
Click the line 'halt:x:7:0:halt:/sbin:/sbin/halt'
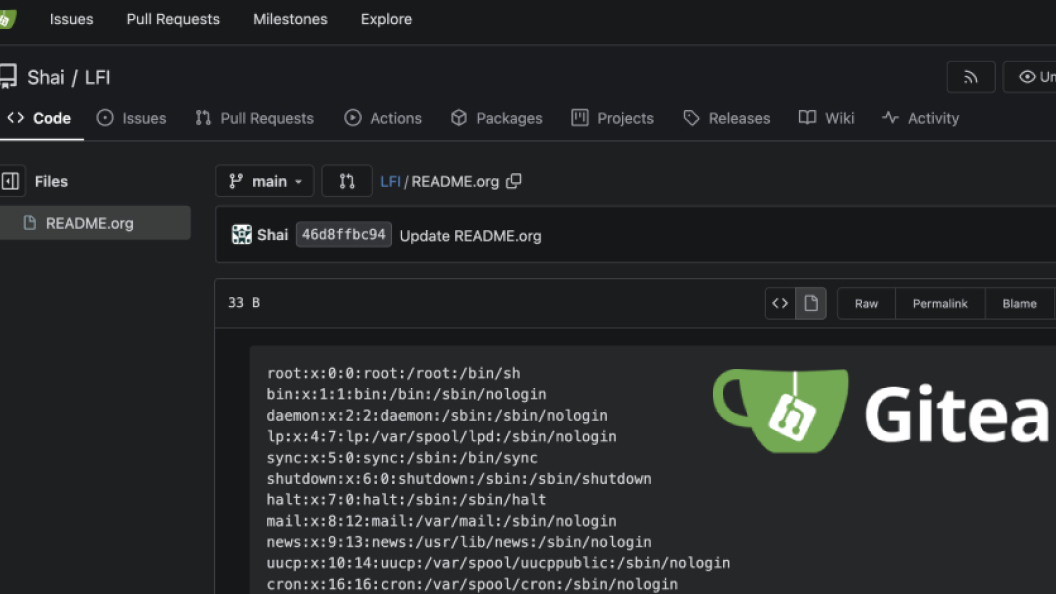pos(406,500)
